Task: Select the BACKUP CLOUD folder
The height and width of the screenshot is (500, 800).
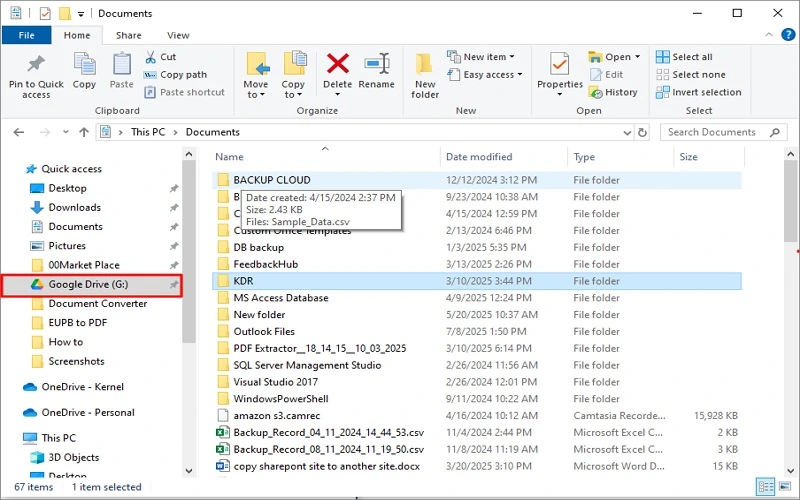Action: click(x=477, y=180)
